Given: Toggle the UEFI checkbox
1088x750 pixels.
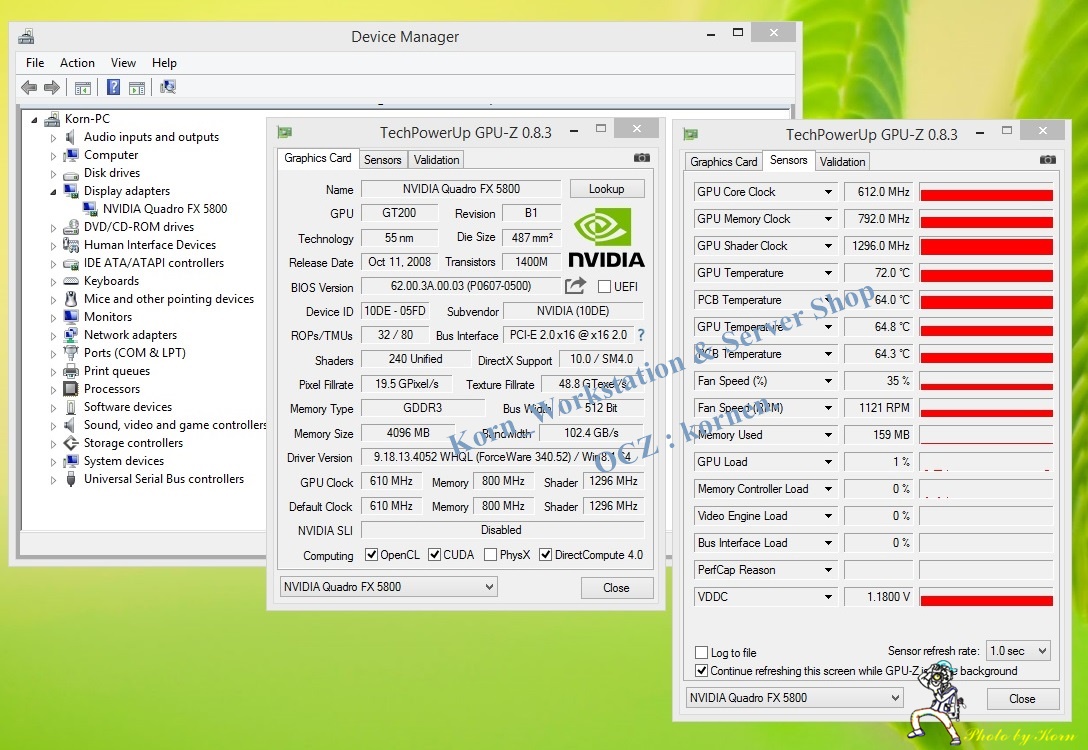Looking at the screenshot, I should click(x=604, y=287).
